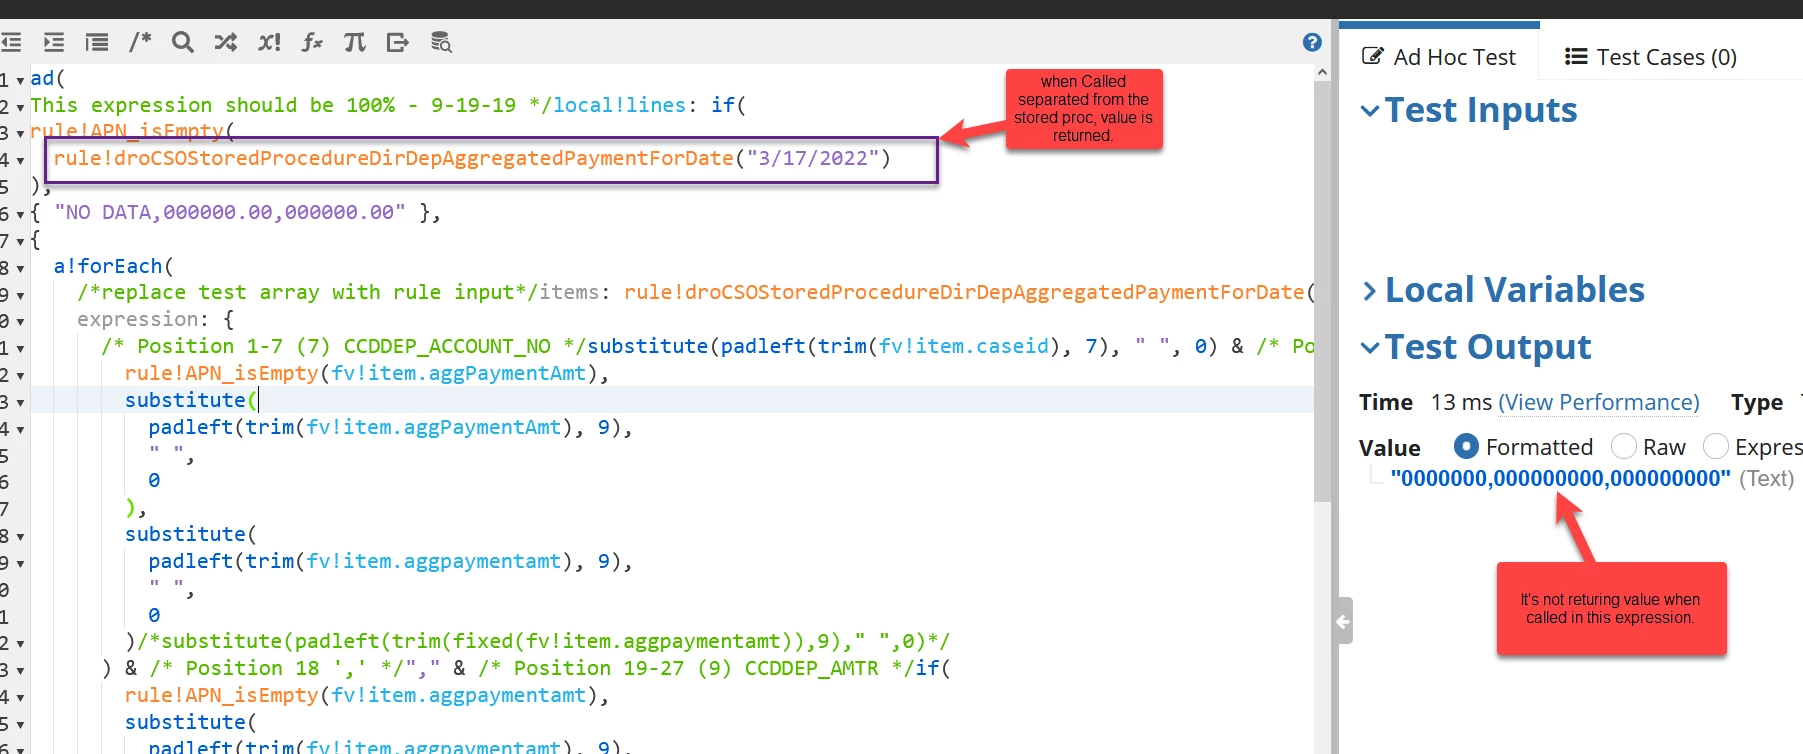This screenshot has height=754, width=1803.
Task: Click the 'Position 1-7 (7) CCDDEP_ACCOUNT_NO' comment
Action: tap(344, 347)
